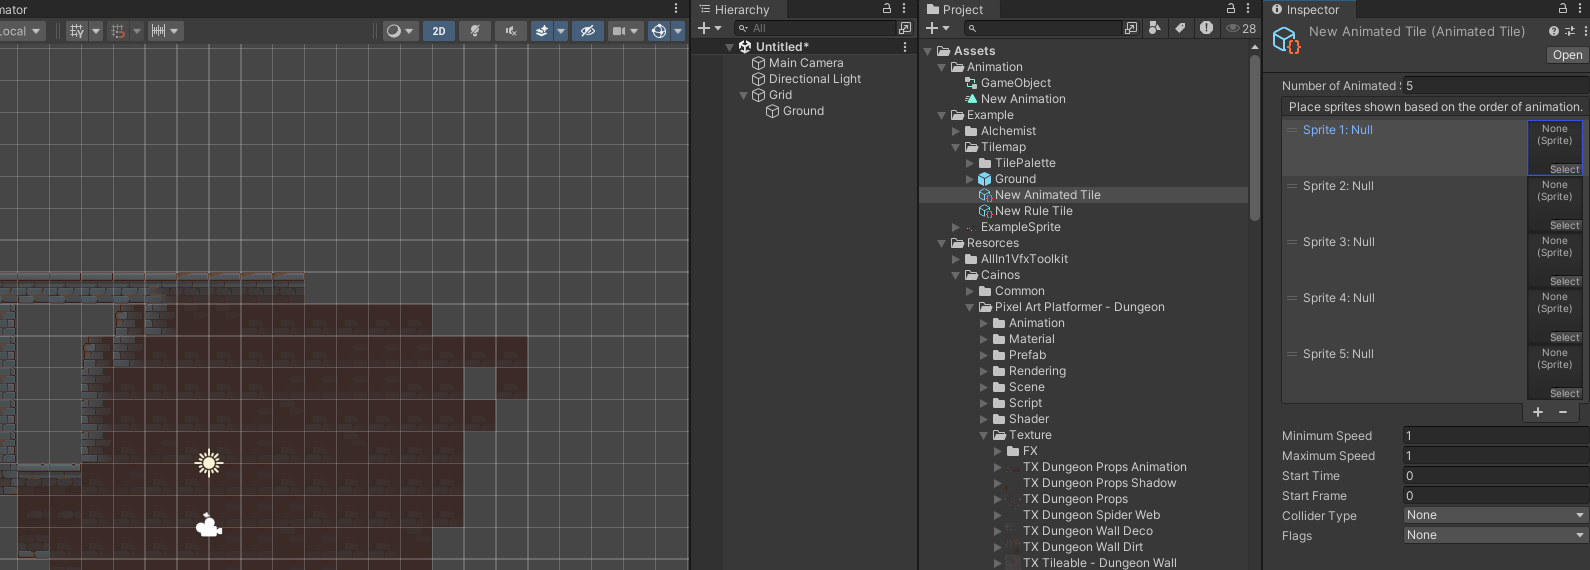Toggle grid snapping icon
This screenshot has height=570, width=1590.
[118, 31]
